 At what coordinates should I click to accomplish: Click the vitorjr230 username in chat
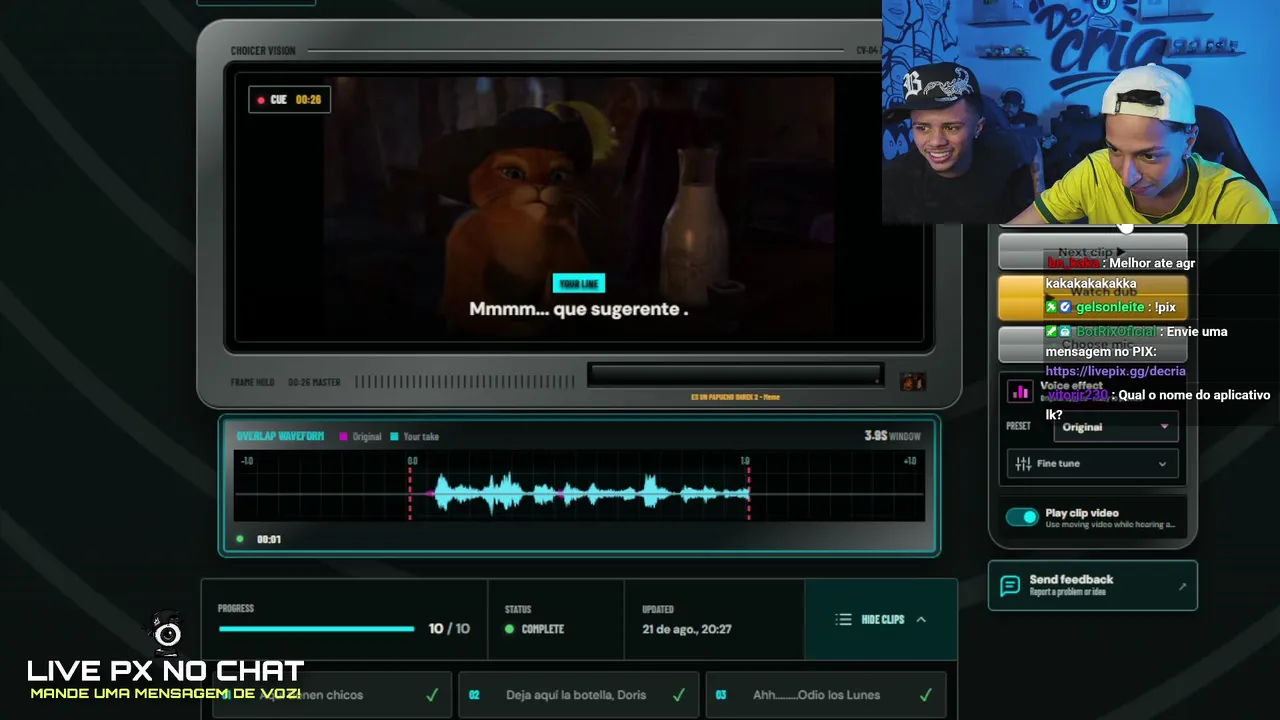(1078, 395)
